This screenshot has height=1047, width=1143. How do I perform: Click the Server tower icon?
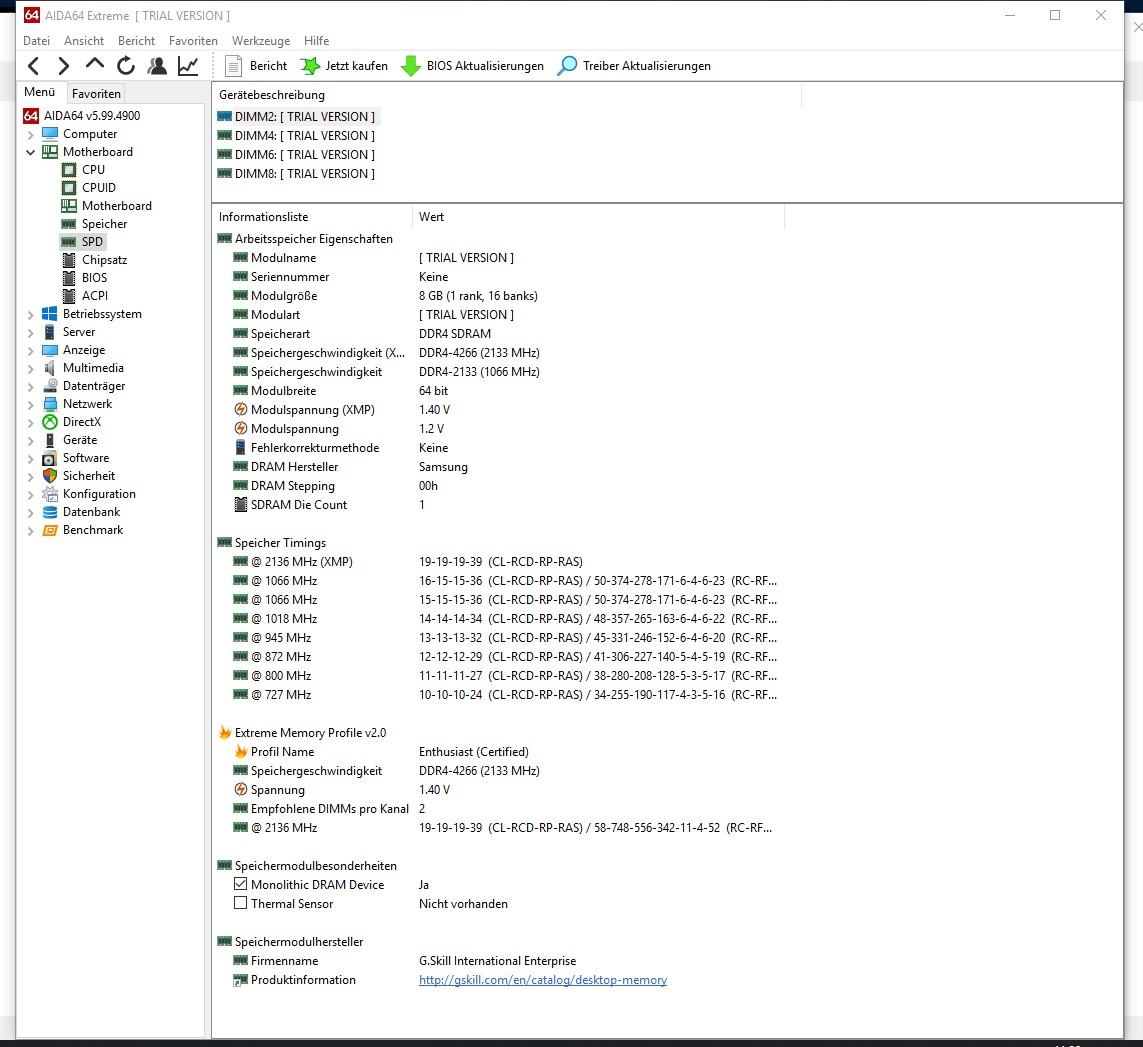(x=50, y=332)
